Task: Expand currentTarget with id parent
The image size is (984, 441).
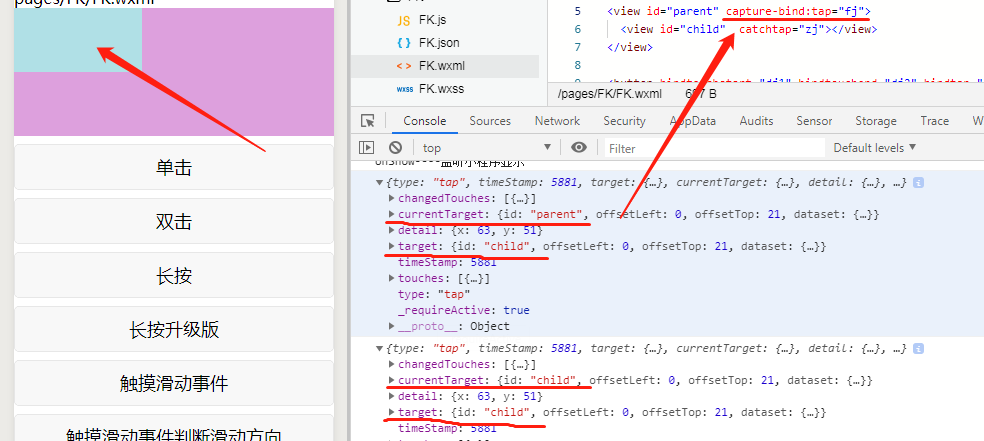Action: (392, 215)
